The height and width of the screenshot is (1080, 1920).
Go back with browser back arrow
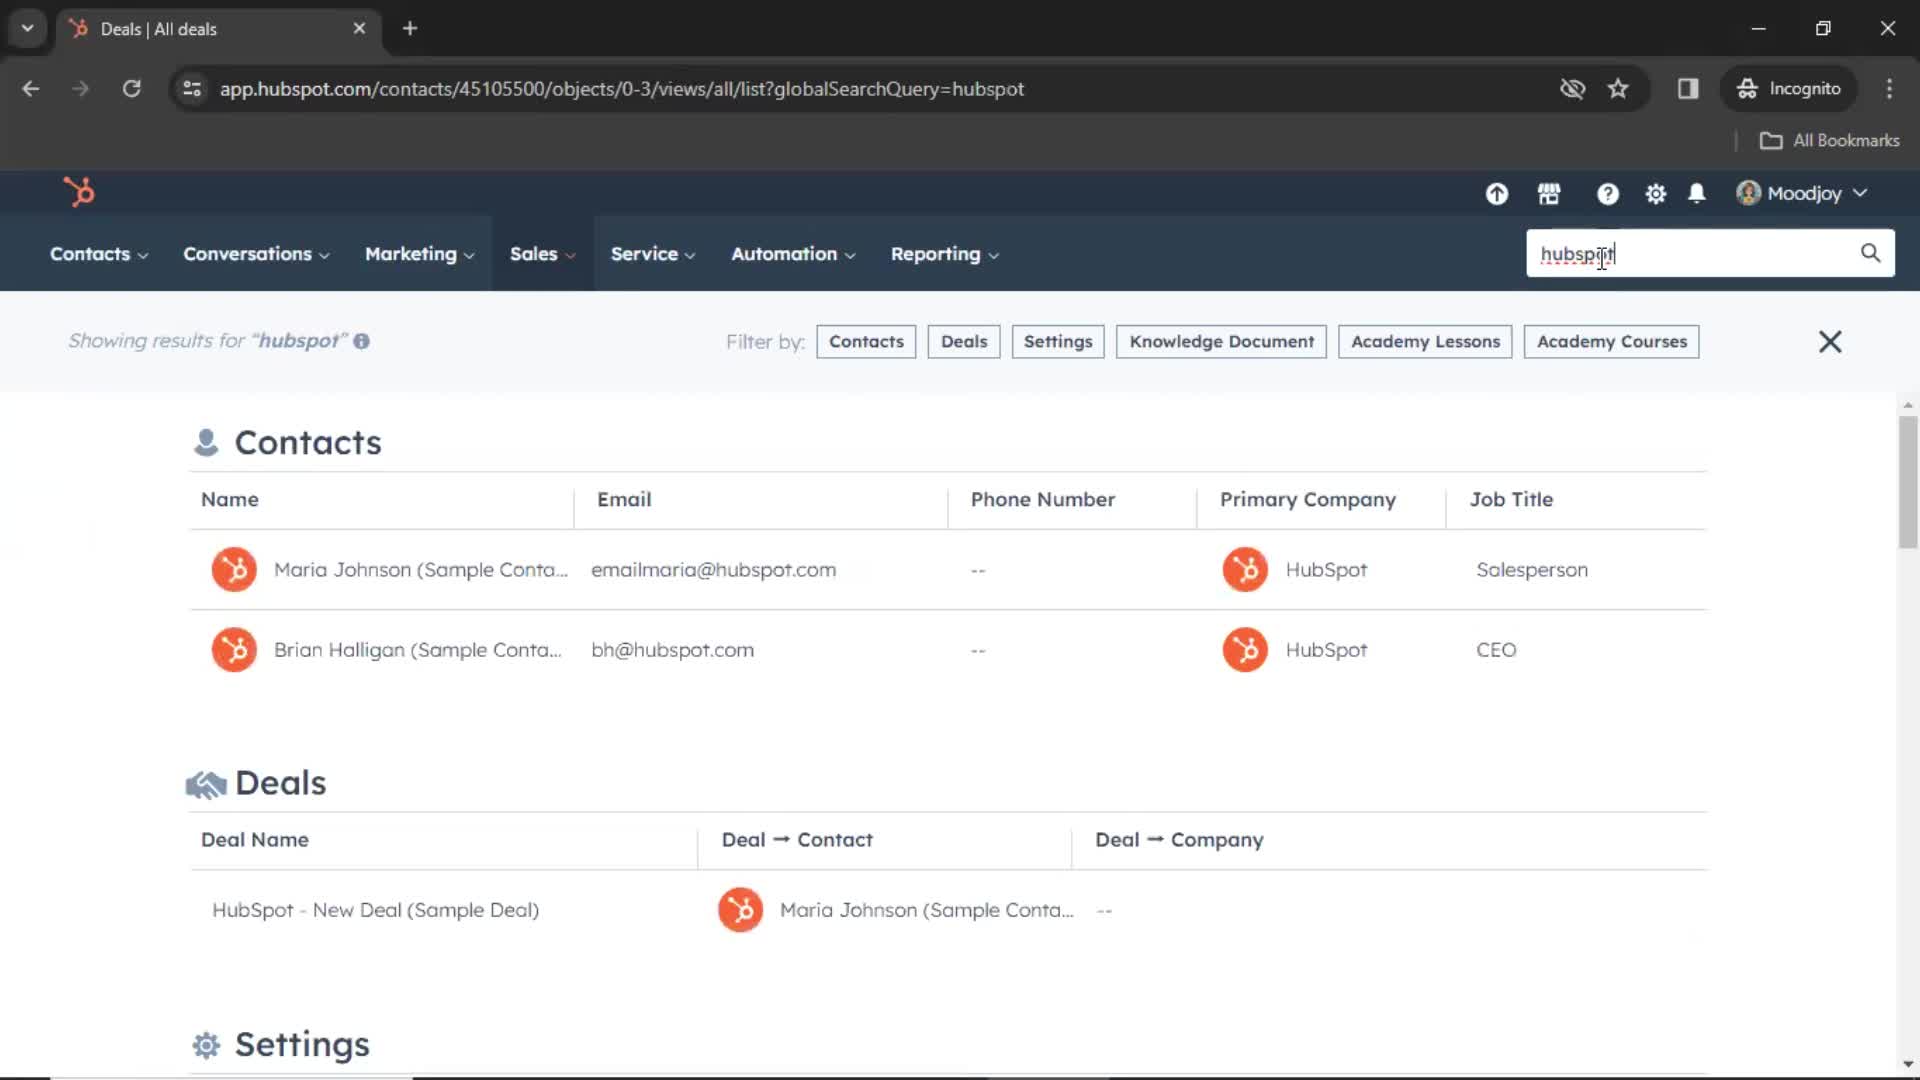[31, 89]
